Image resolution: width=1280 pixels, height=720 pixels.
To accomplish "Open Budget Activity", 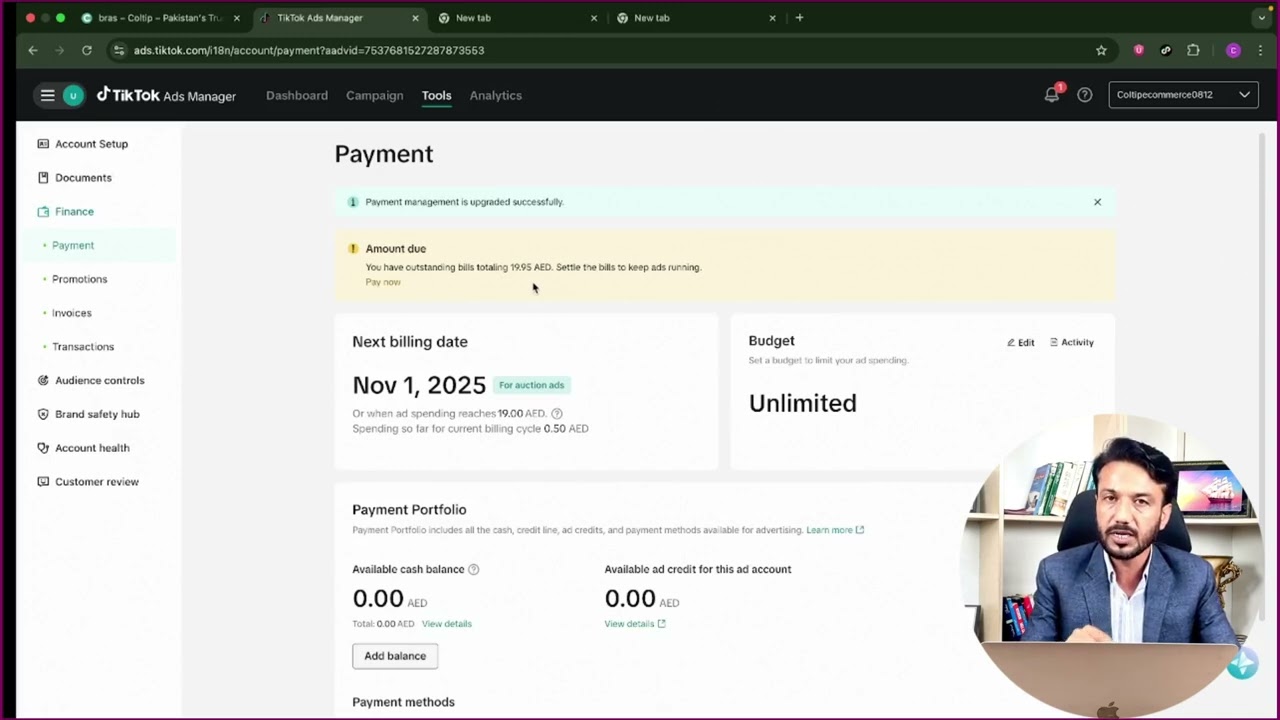I will (1071, 343).
